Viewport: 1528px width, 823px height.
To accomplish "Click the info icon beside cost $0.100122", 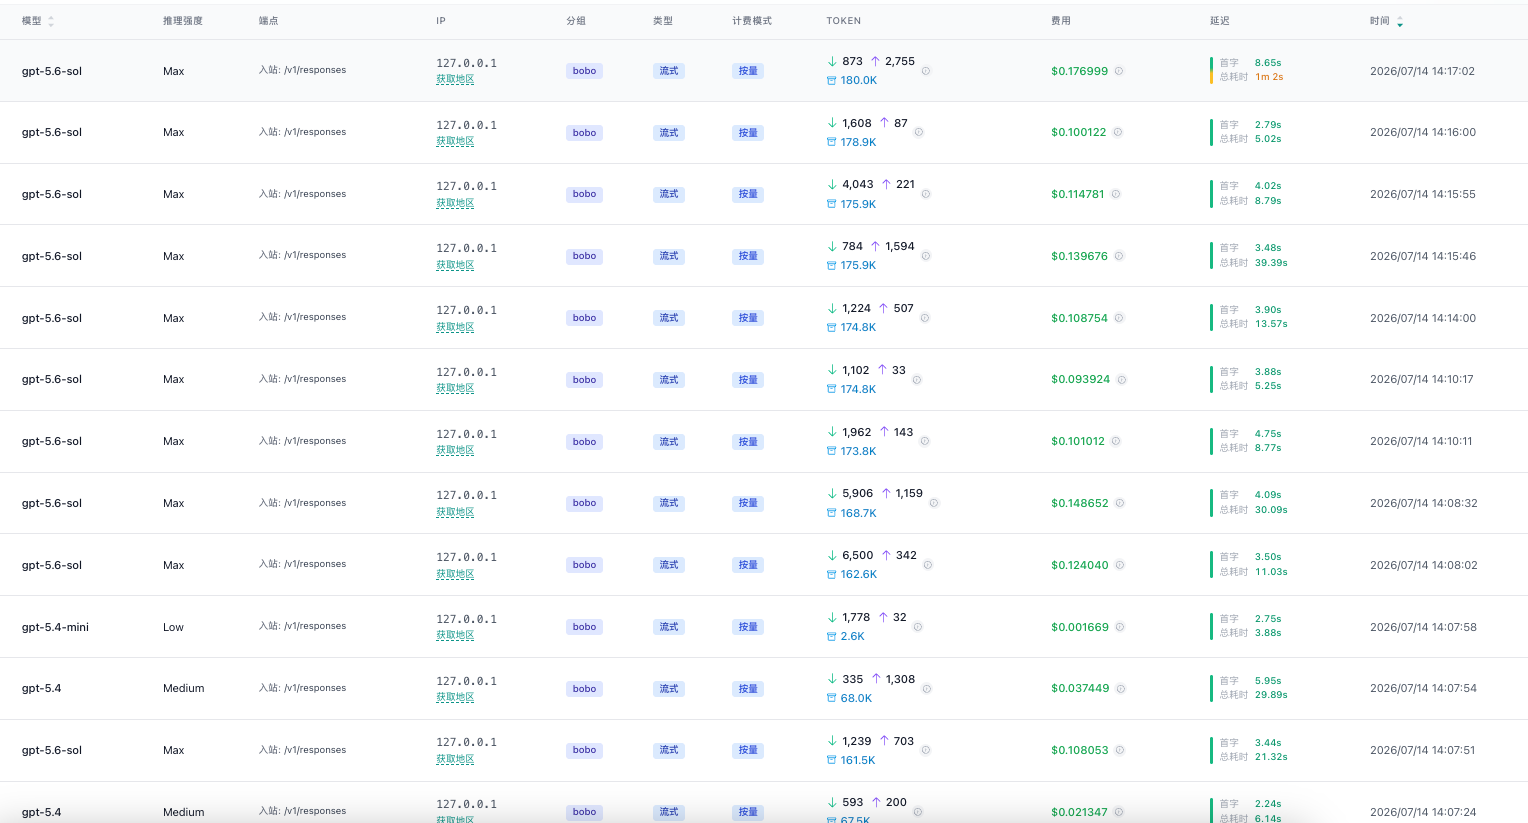I will point(1118,132).
